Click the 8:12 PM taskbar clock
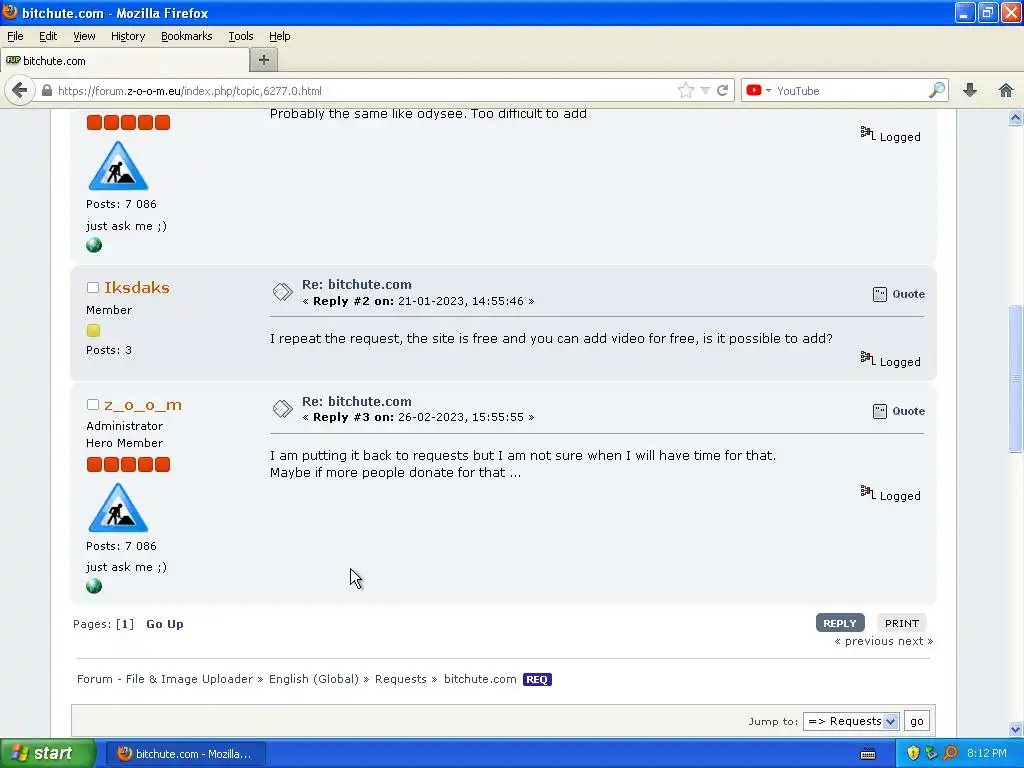 (986, 753)
